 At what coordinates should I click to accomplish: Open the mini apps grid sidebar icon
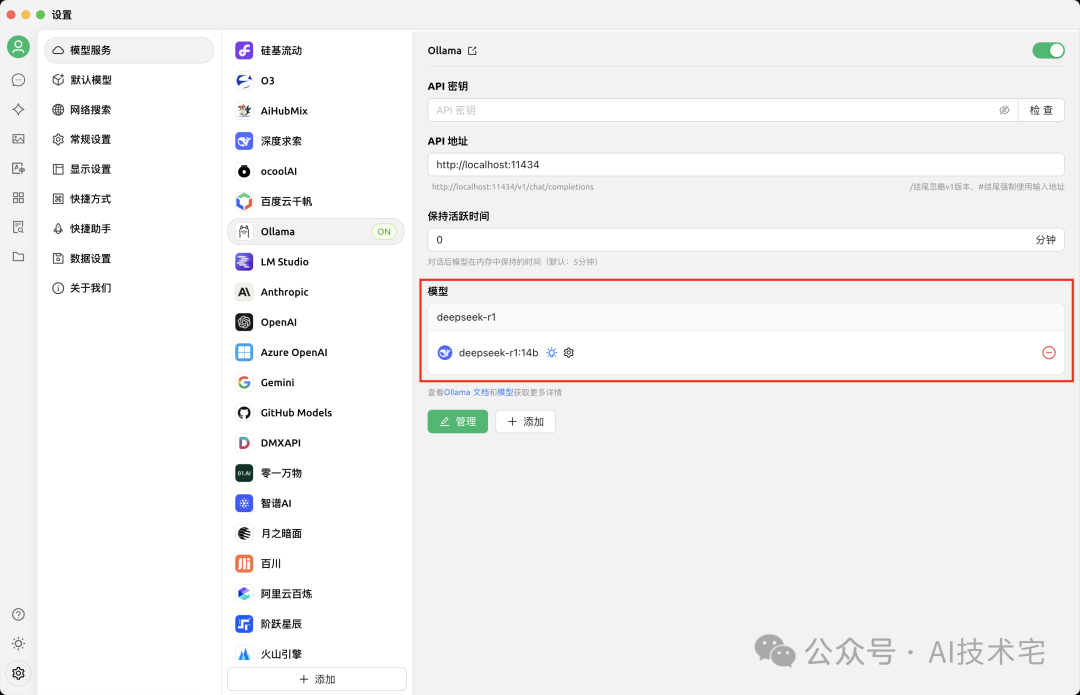(x=19, y=198)
